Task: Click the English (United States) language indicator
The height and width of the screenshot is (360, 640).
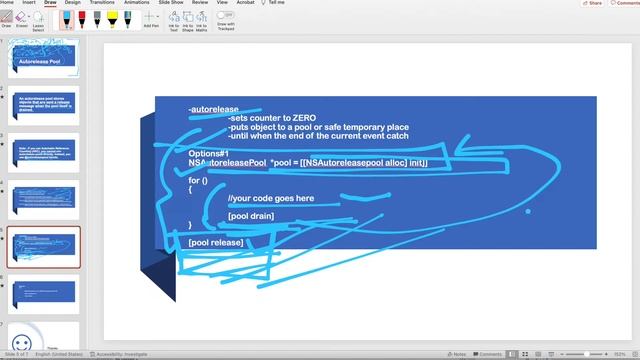Action: click(x=59, y=354)
